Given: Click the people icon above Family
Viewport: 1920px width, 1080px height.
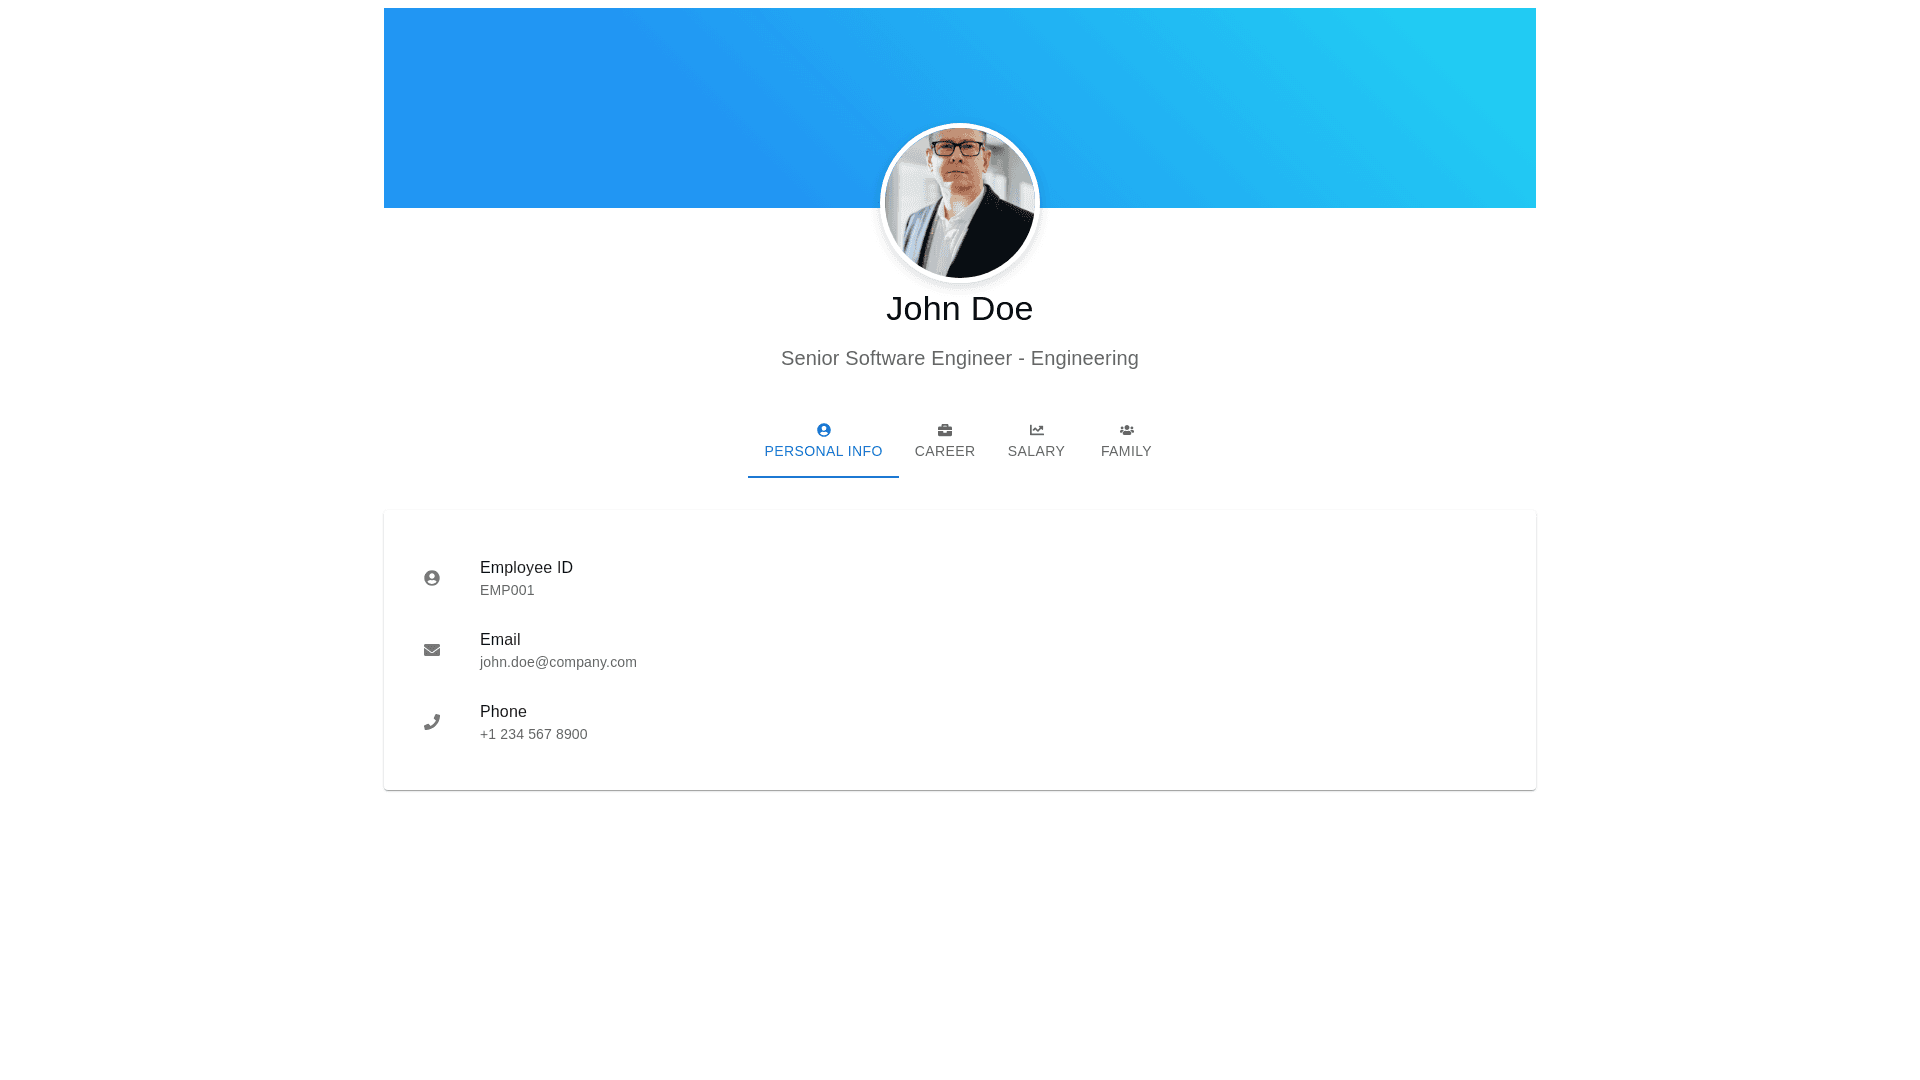Looking at the screenshot, I should (1126, 430).
